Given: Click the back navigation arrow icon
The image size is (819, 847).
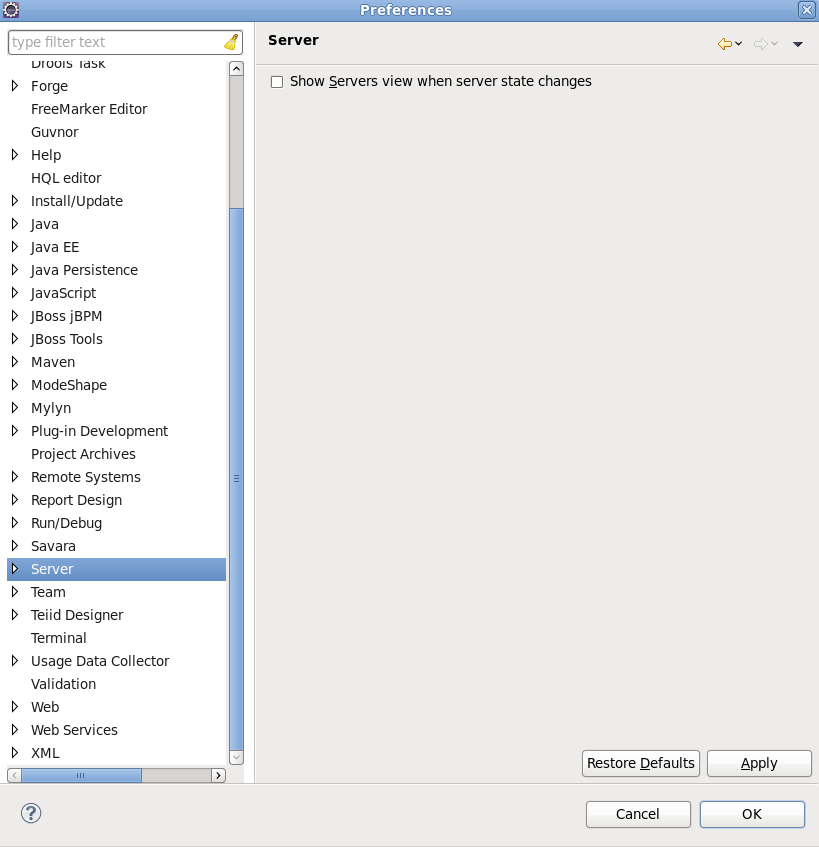Looking at the screenshot, I should (x=724, y=44).
